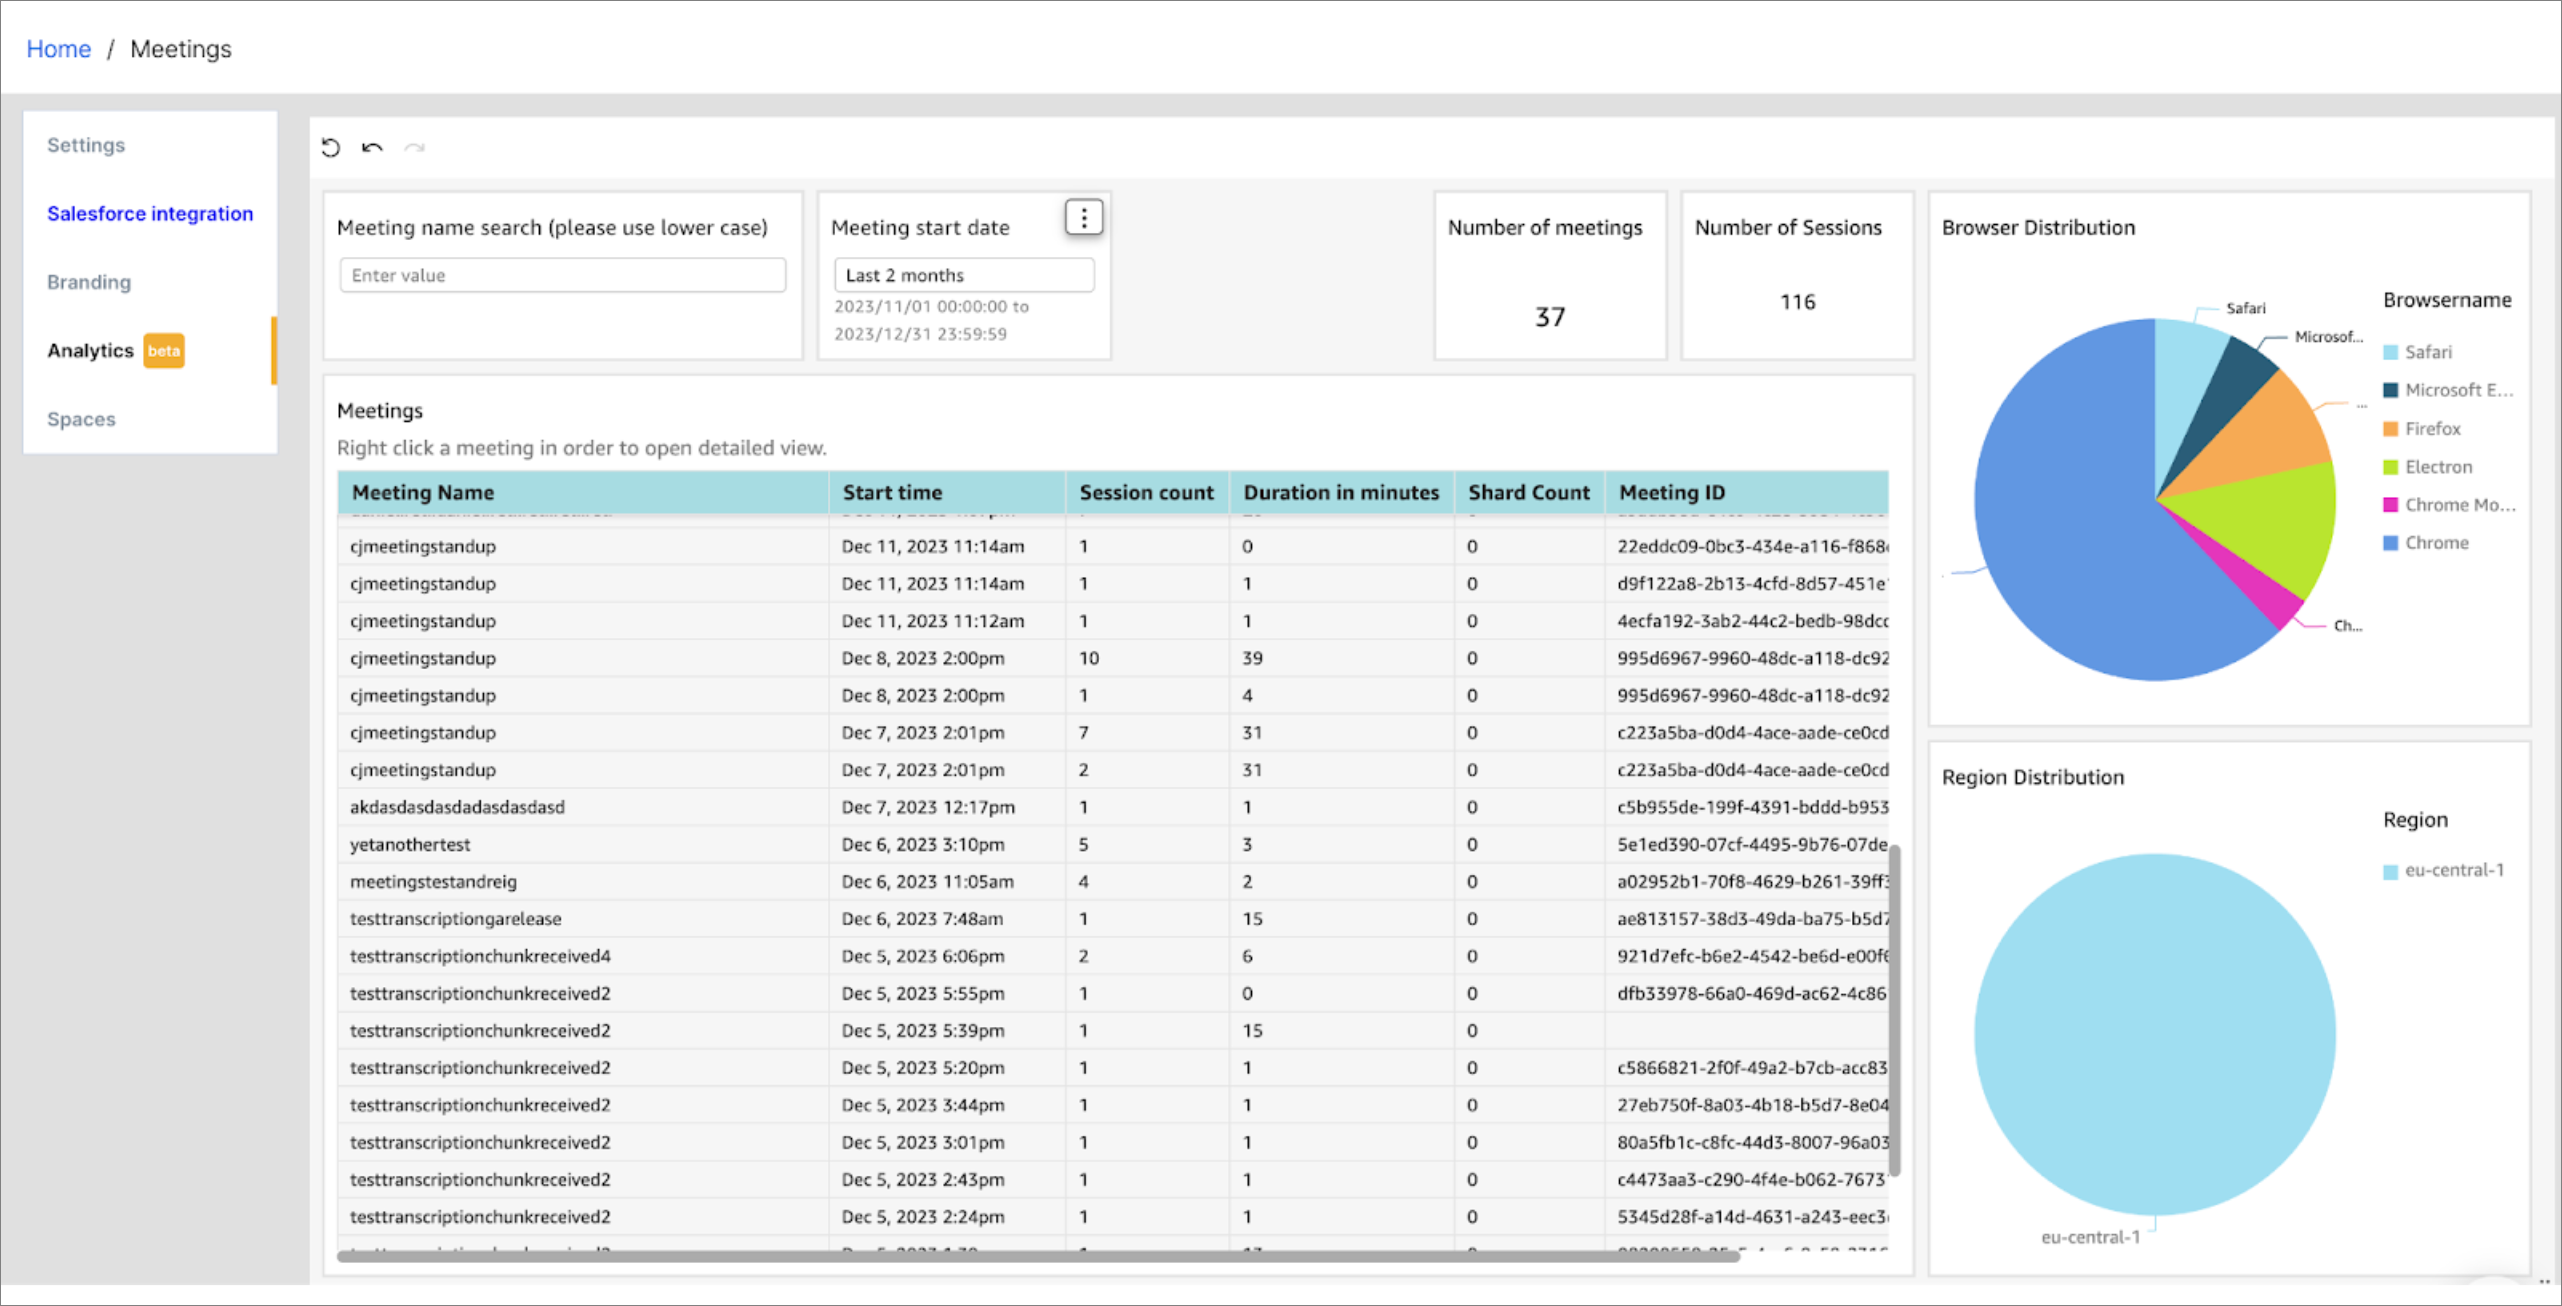Go to Spaces in the sidebar
The height and width of the screenshot is (1306, 2562).
point(81,419)
